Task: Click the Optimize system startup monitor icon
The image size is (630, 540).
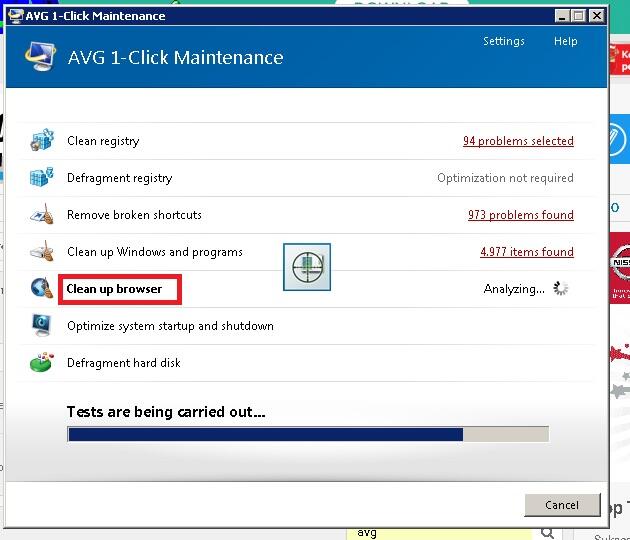Action: coord(42,325)
